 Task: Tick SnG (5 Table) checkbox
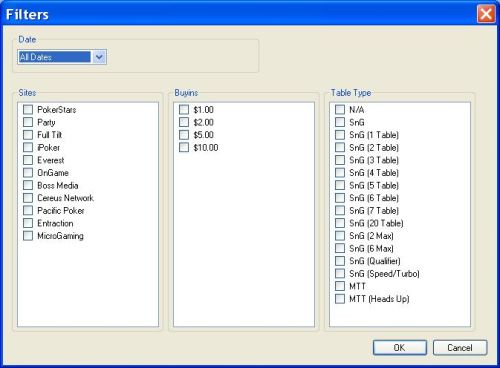(340, 185)
